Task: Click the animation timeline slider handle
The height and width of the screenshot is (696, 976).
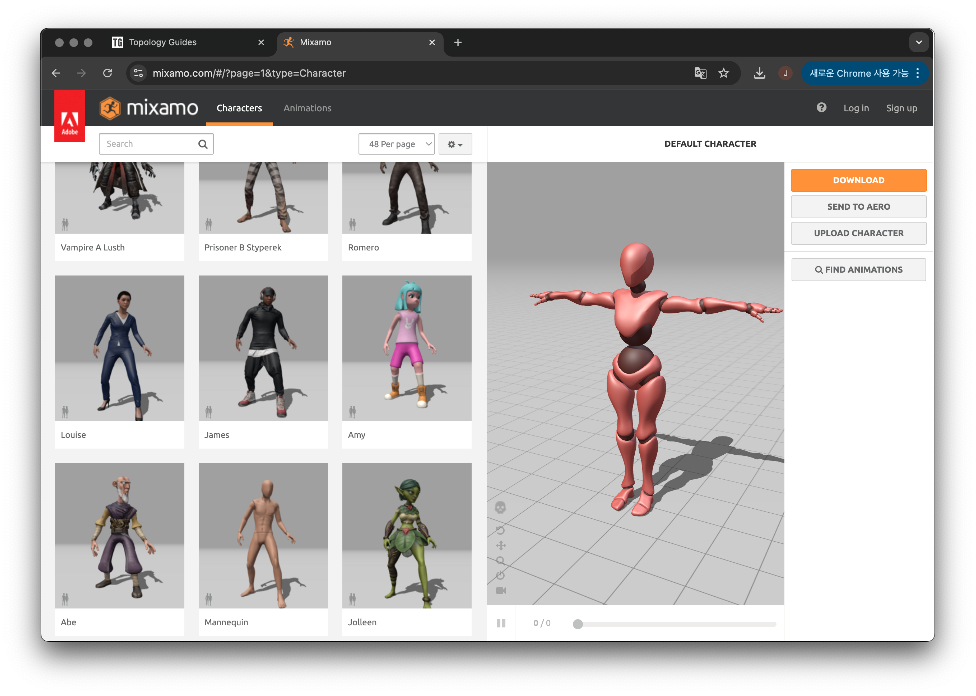Action: pyautogui.click(x=578, y=624)
